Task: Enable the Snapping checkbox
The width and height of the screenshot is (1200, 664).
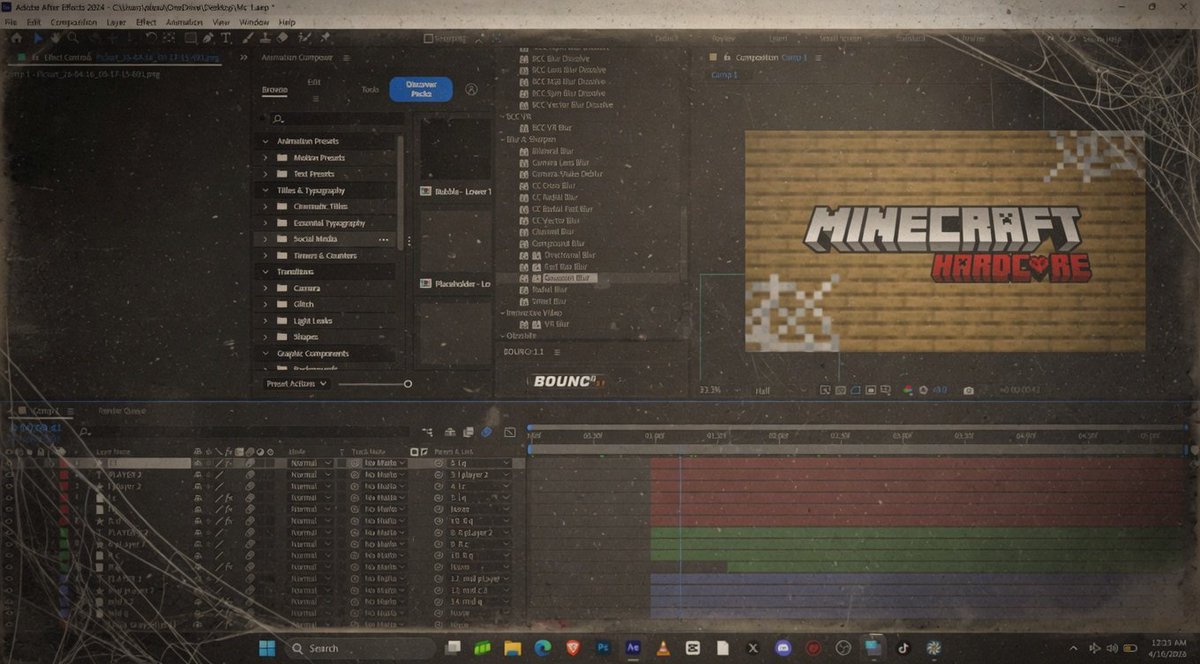Action: click(x=429, y=39)
